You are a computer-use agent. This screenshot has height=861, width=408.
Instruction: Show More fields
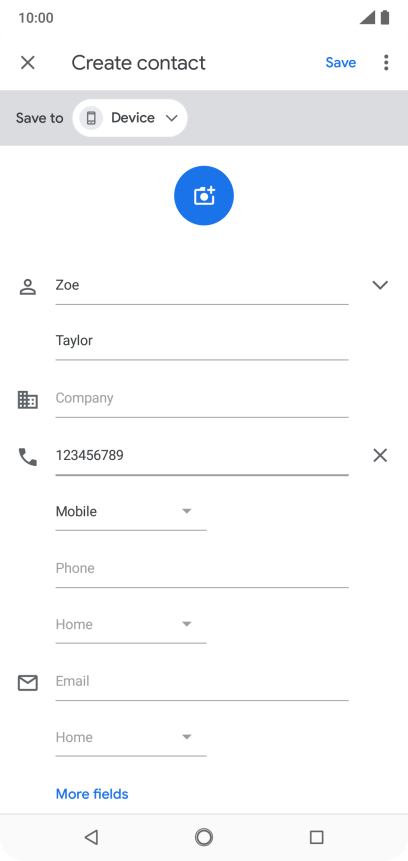click(92, 794)
